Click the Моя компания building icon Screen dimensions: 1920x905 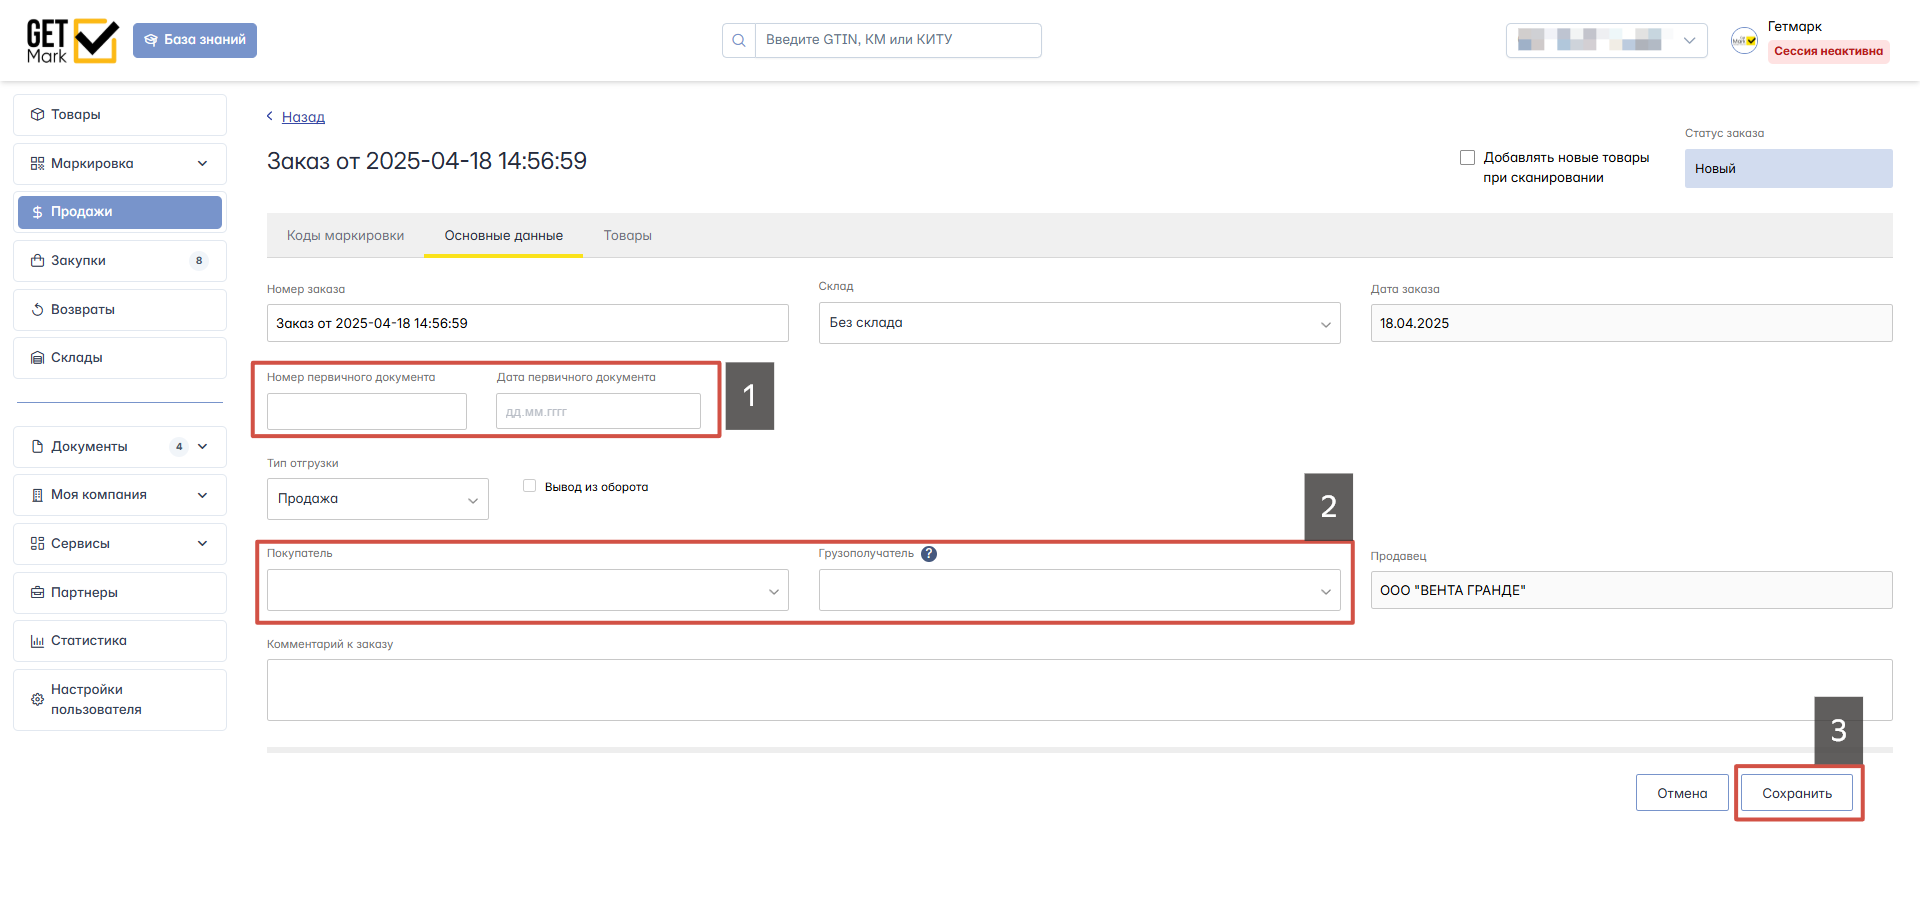point(37,495)
